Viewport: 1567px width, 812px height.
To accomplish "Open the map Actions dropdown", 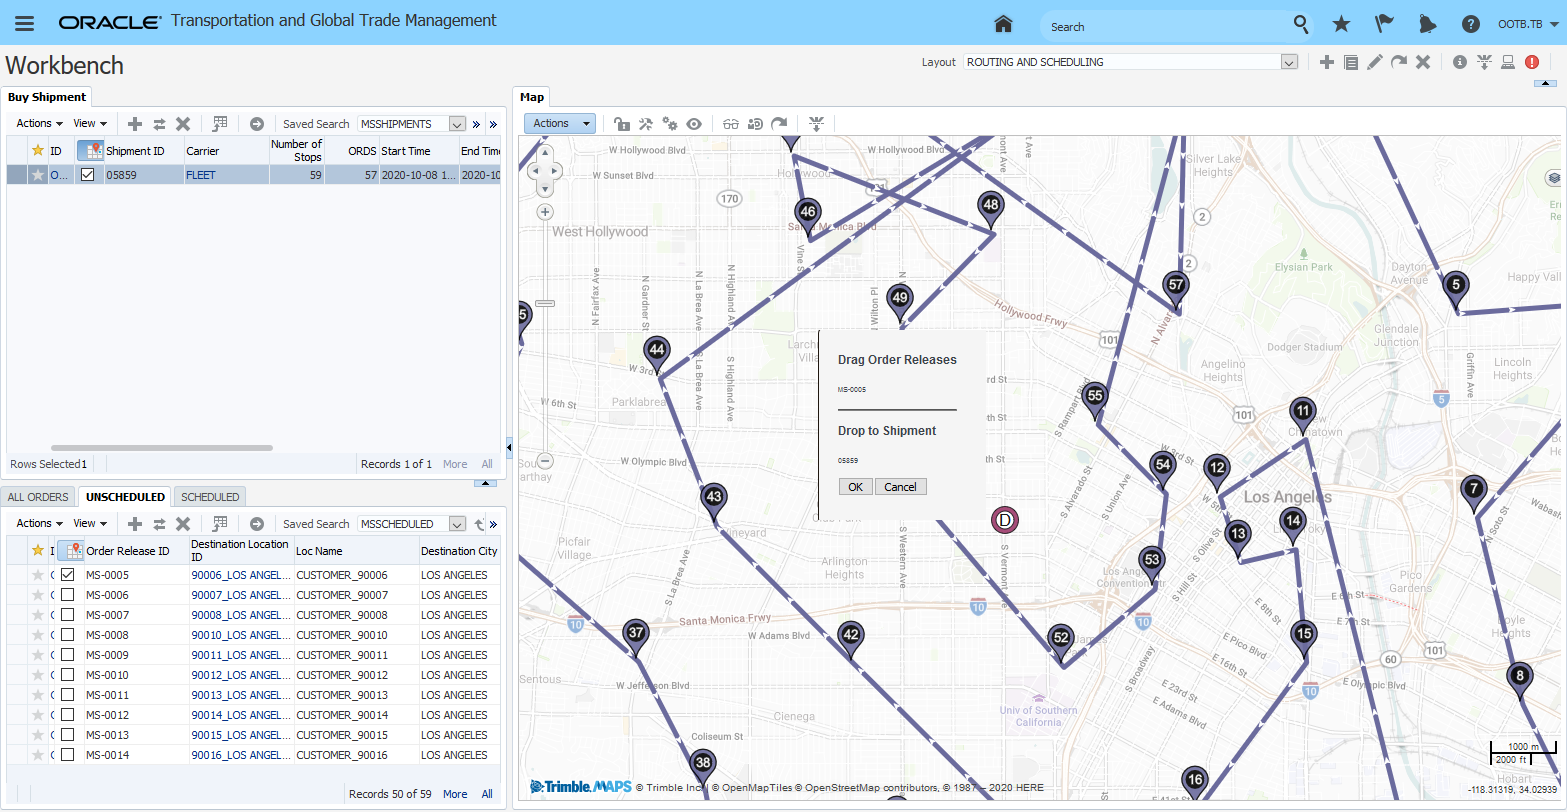I will (559, 124).
